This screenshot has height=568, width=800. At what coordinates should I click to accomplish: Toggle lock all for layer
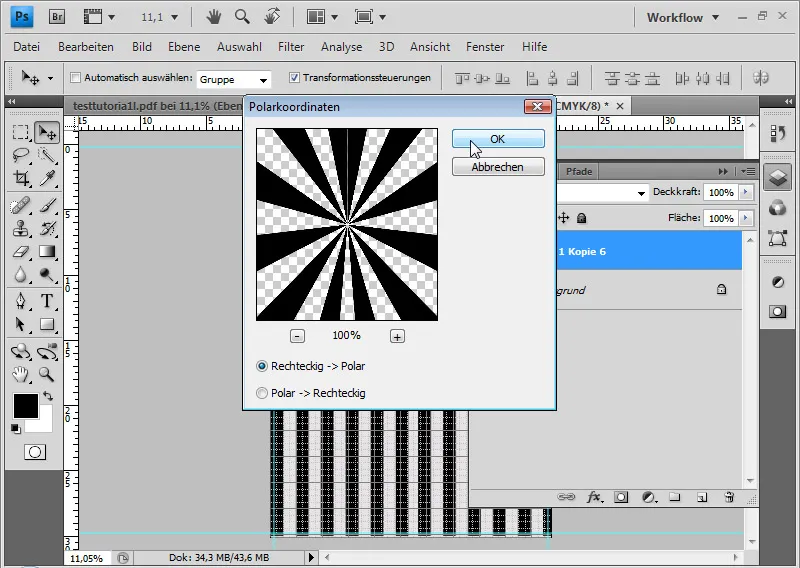coord(581,218)
